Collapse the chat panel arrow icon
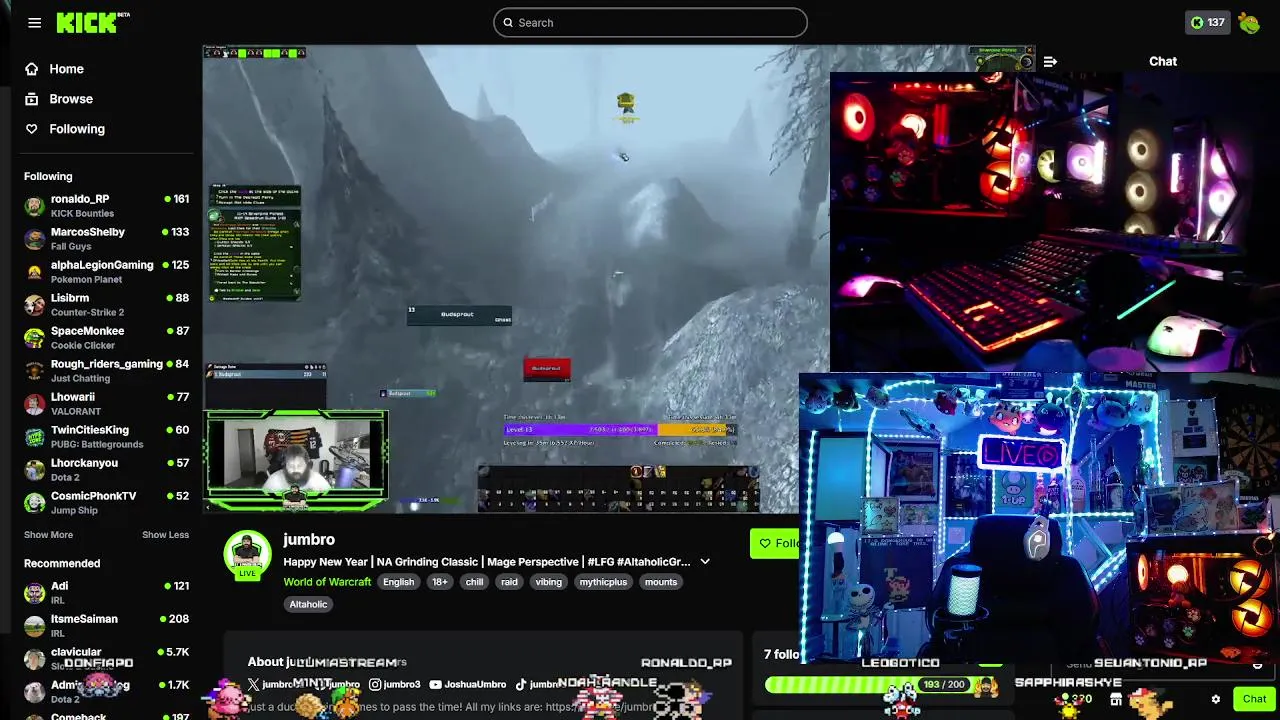Image resolution: width=1280 pixels, height=720 pixels. (1050, 61)
